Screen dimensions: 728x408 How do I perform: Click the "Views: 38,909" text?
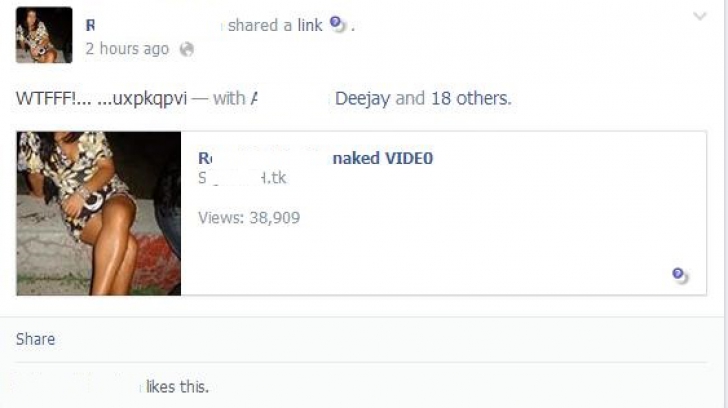(249, 217)
